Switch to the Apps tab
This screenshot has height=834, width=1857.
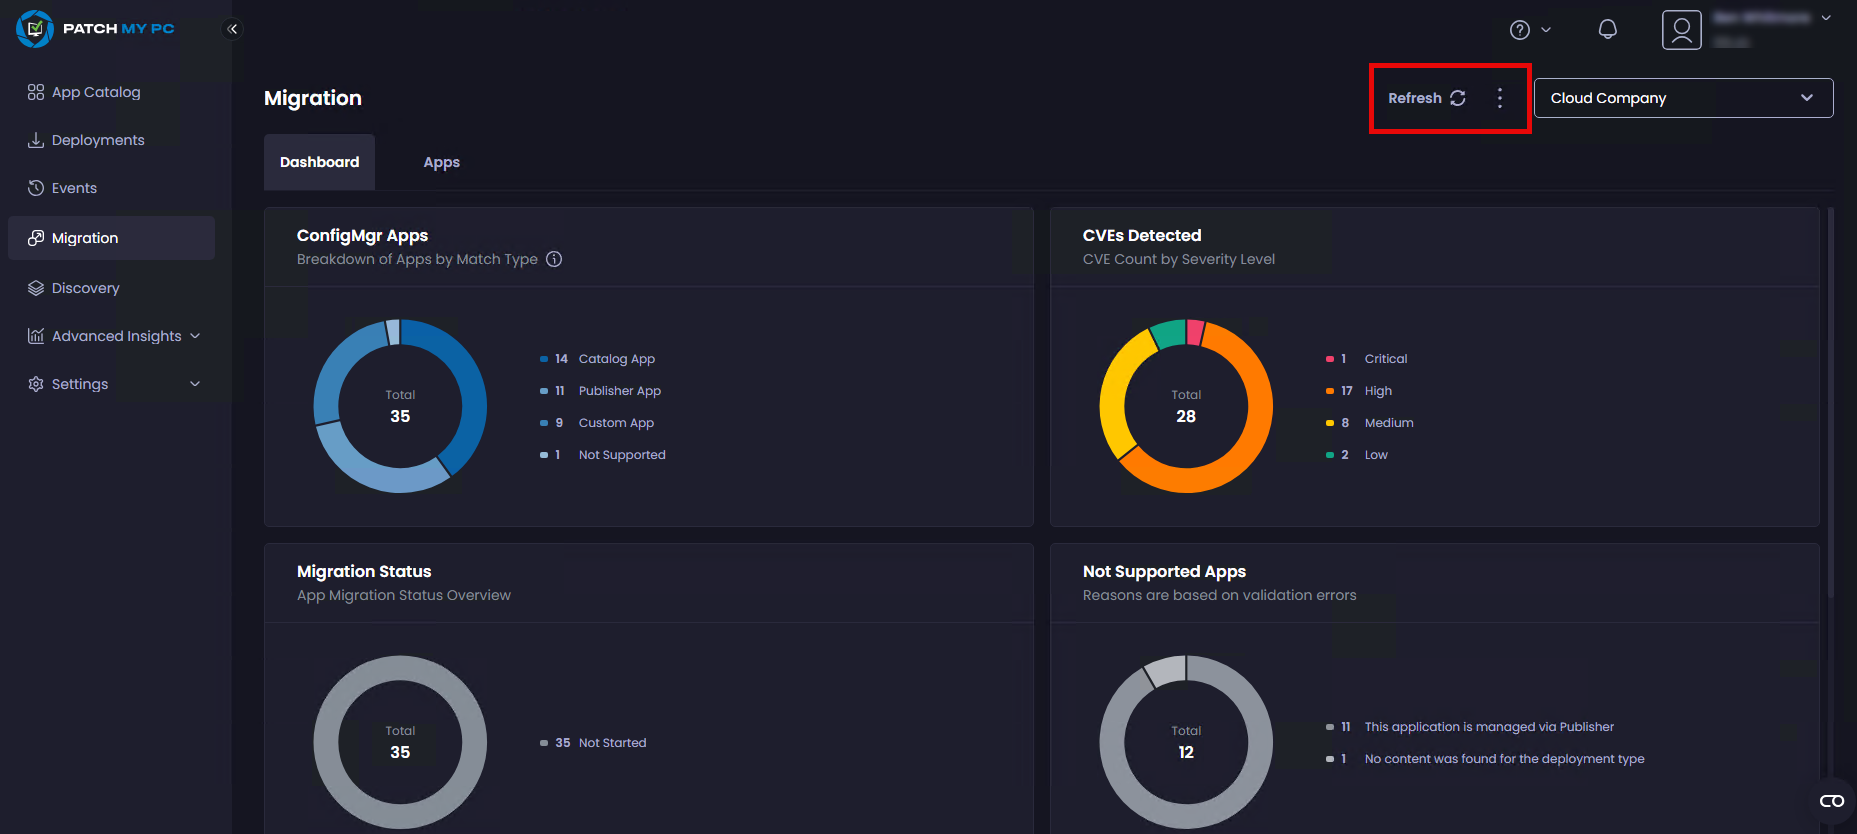click(442, 162)
